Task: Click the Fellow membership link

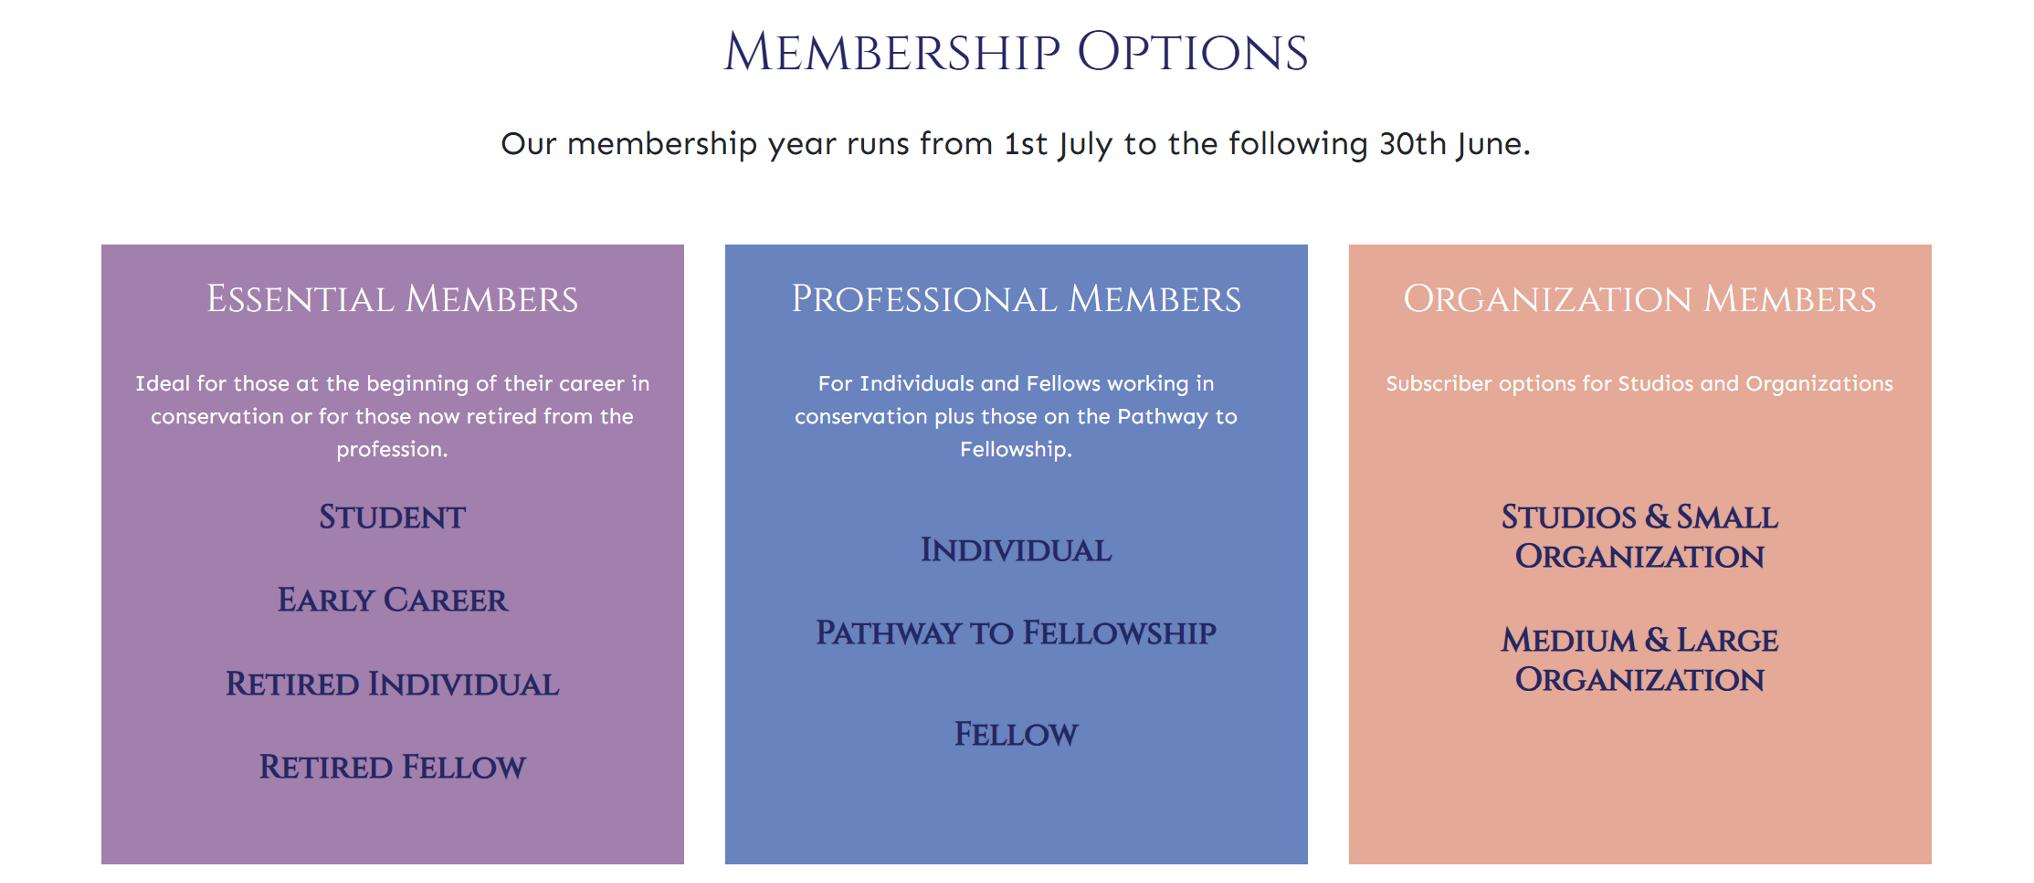Action: [x=1015, y=735]
